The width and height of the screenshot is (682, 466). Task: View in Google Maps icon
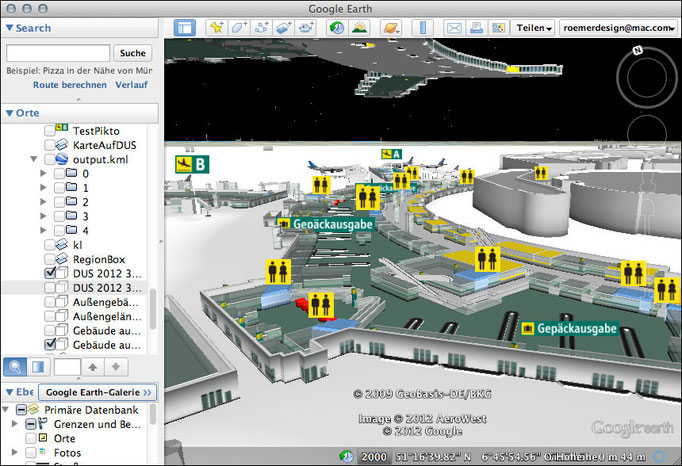(x=498, y=28)
